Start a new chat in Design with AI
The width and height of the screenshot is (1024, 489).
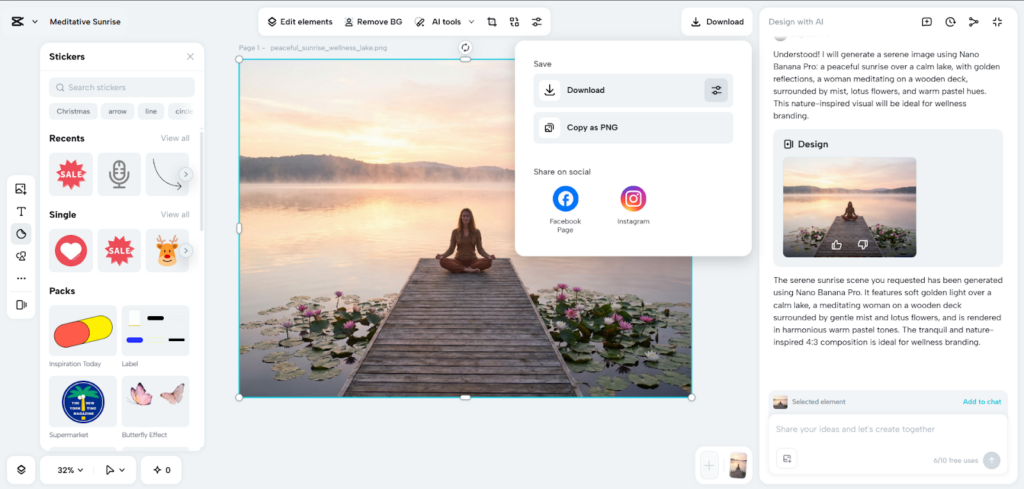pyautogui.click(x=927, y=22)
